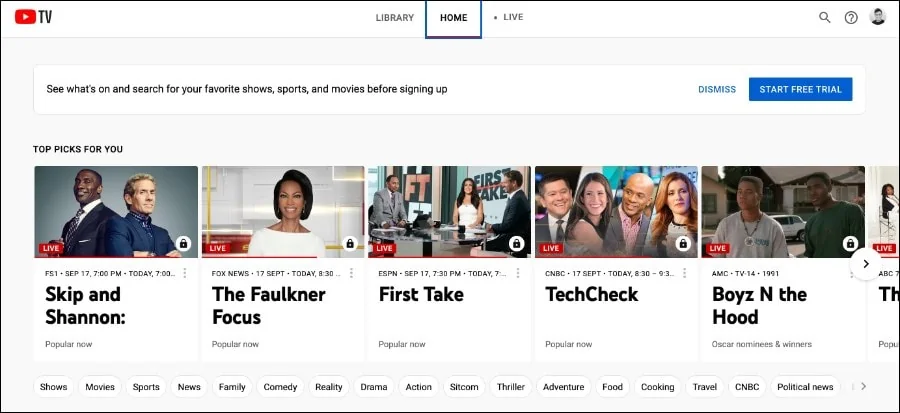The height and width of the screenshot is (413, 900).
Task: Click 'Boyz N the Hood' title
Action: 759,305
